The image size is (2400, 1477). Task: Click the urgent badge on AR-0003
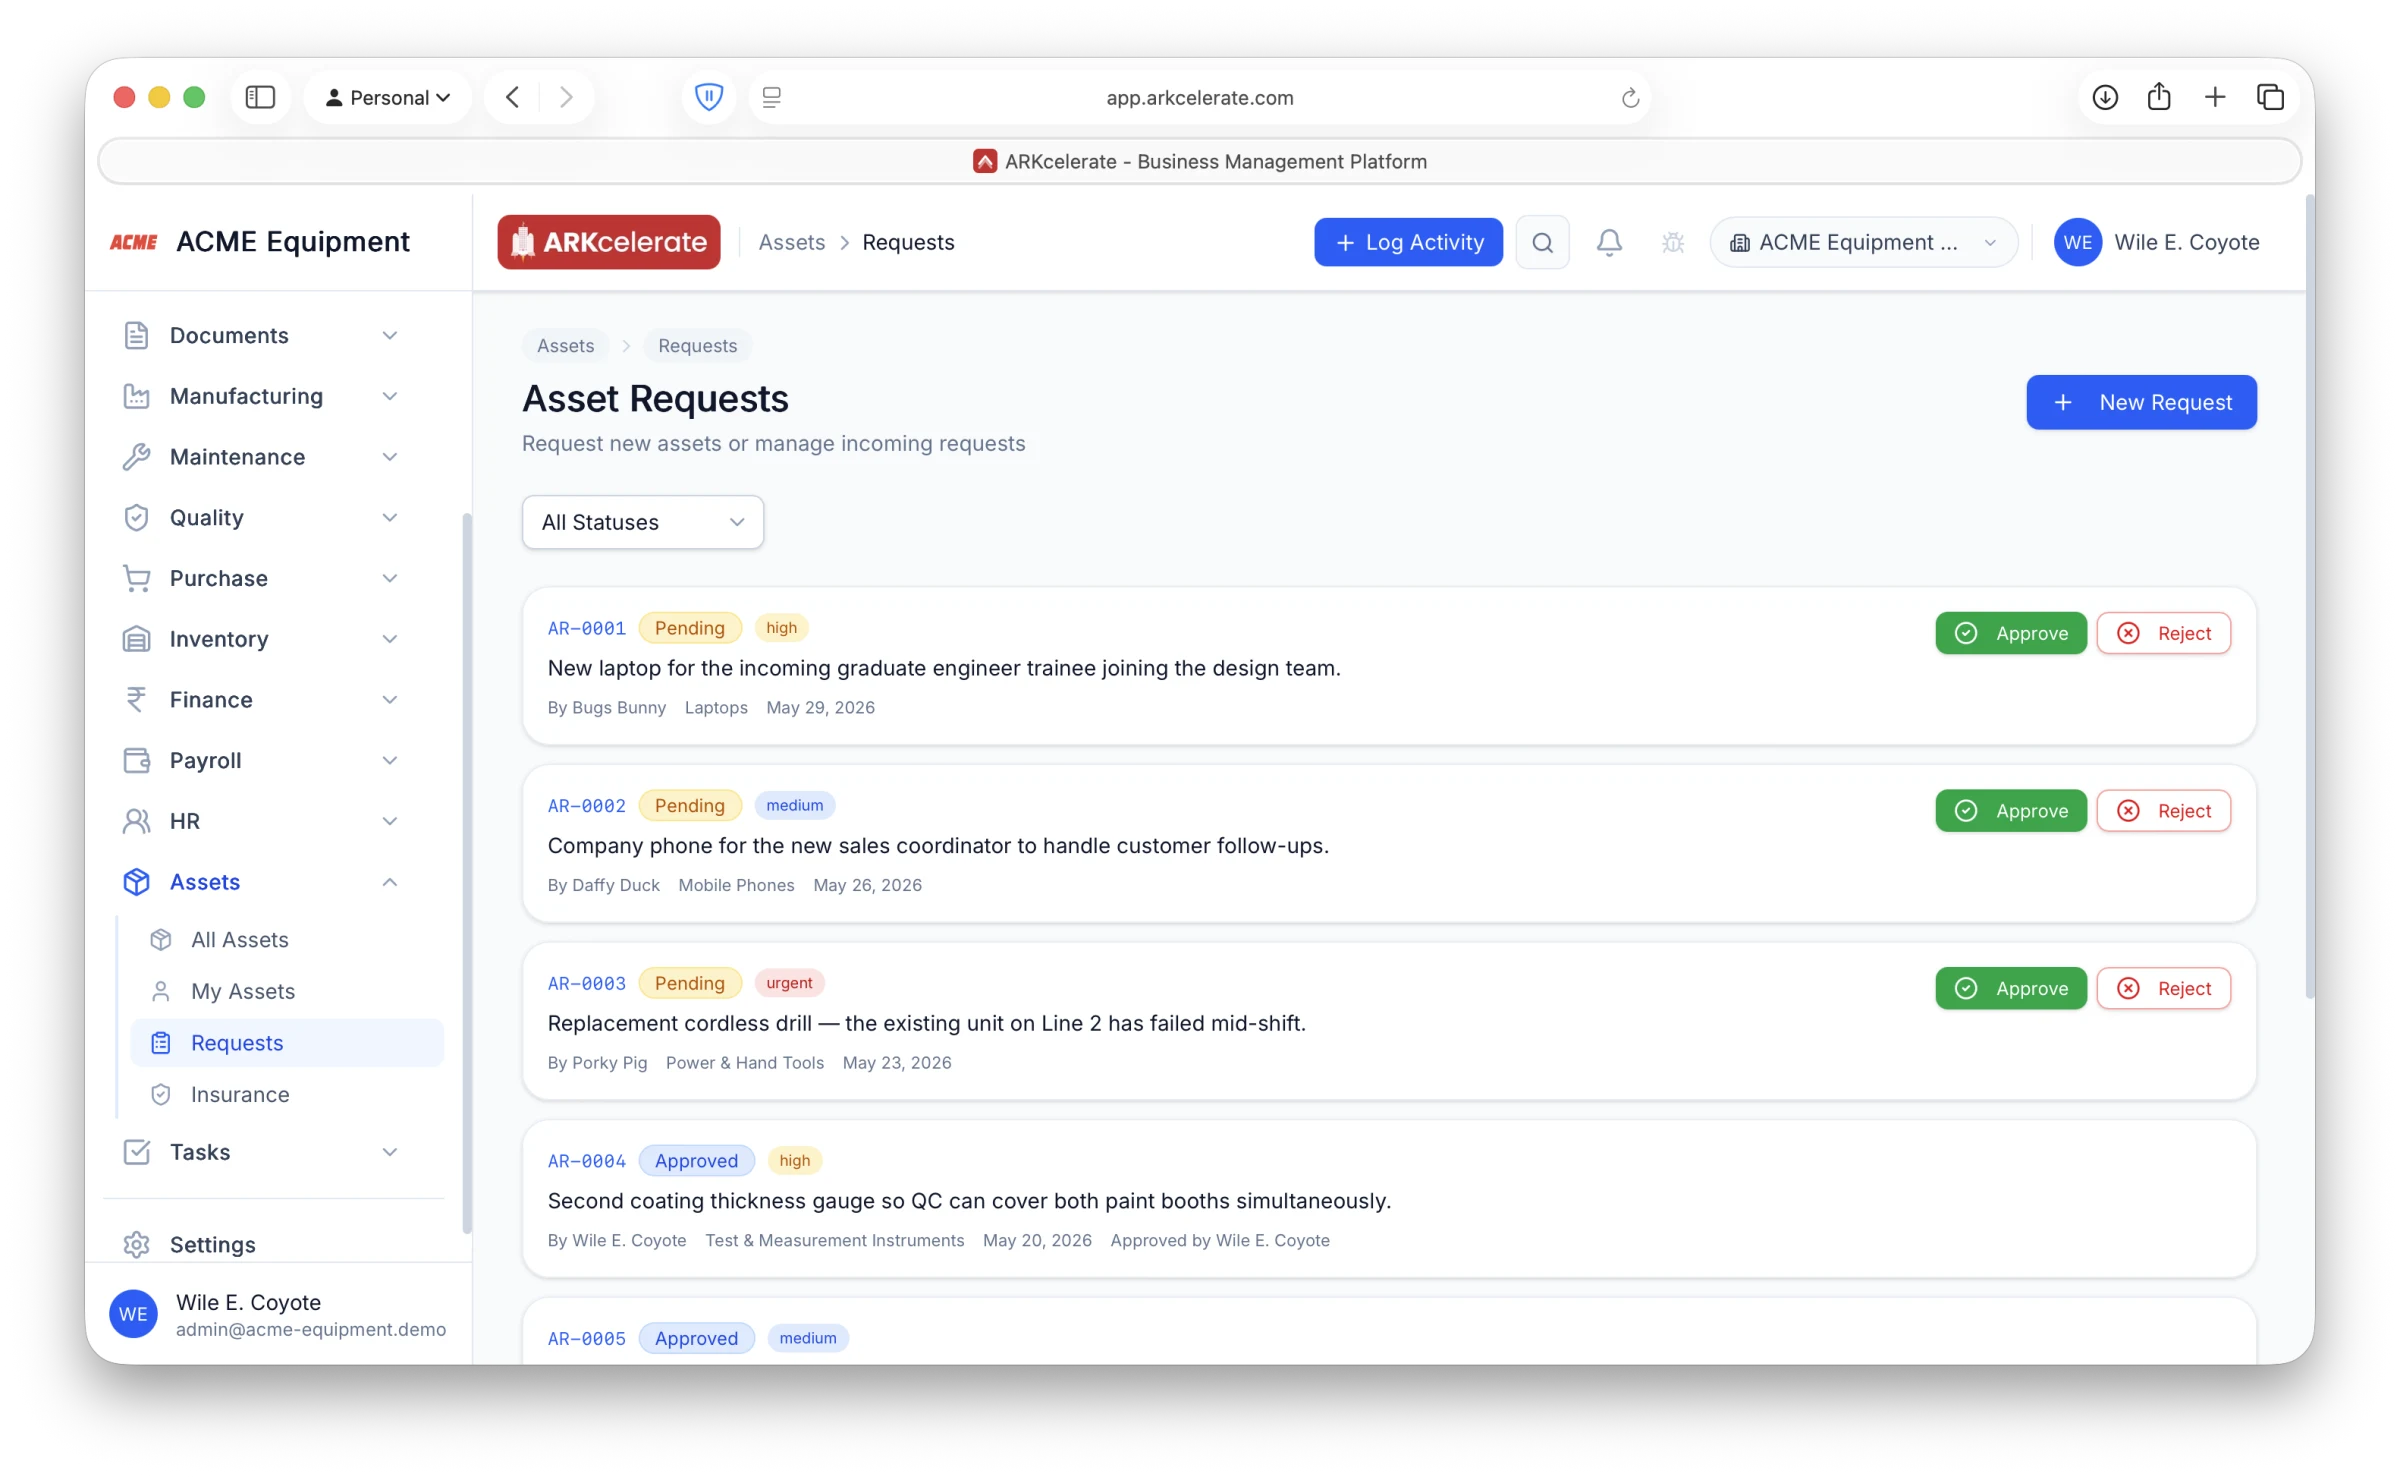coord(789,983)
